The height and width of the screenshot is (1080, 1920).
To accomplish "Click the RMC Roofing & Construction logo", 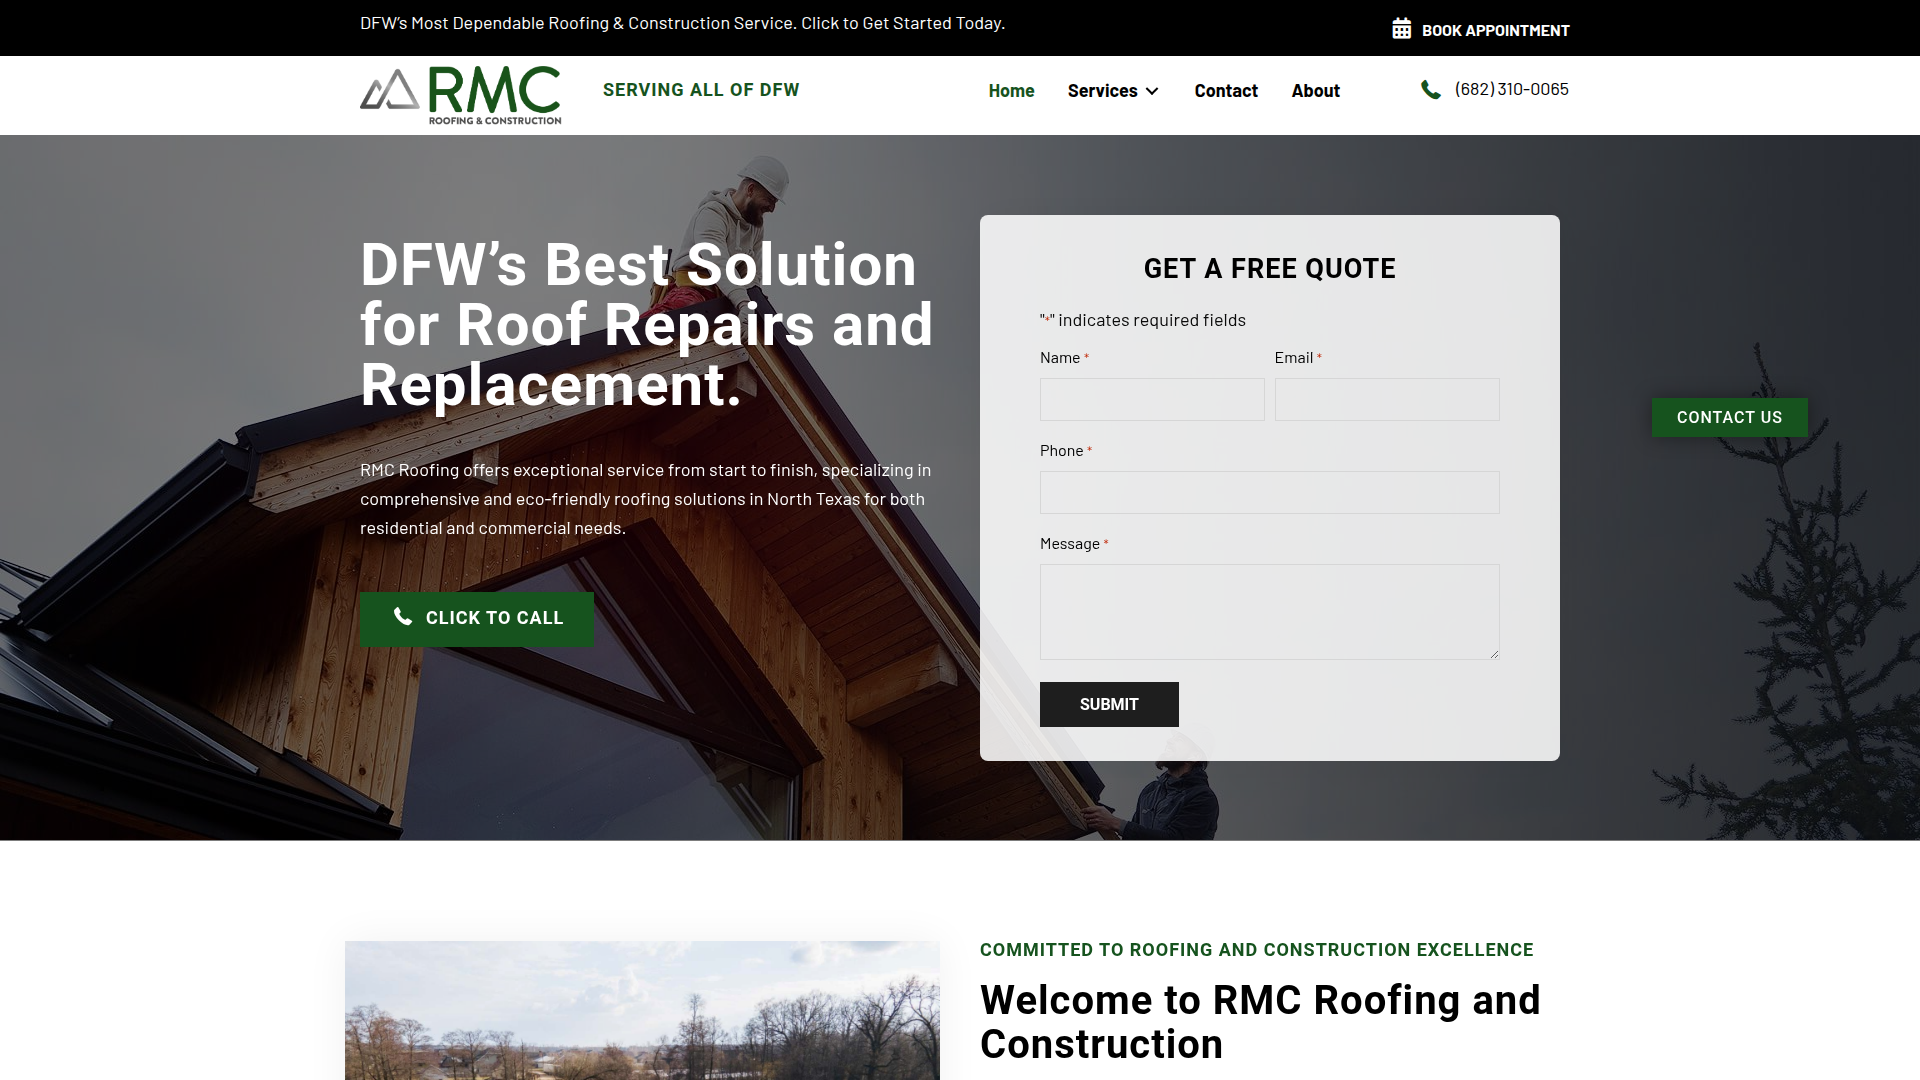I will pyautogui.click(x=461, y=96).
